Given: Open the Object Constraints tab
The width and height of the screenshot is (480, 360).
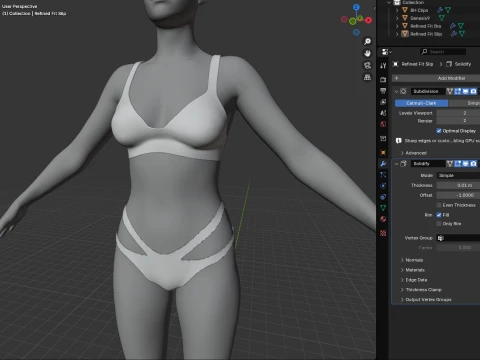Looking at the screenshot, I should pyautogui.click(x=383, y=197).
